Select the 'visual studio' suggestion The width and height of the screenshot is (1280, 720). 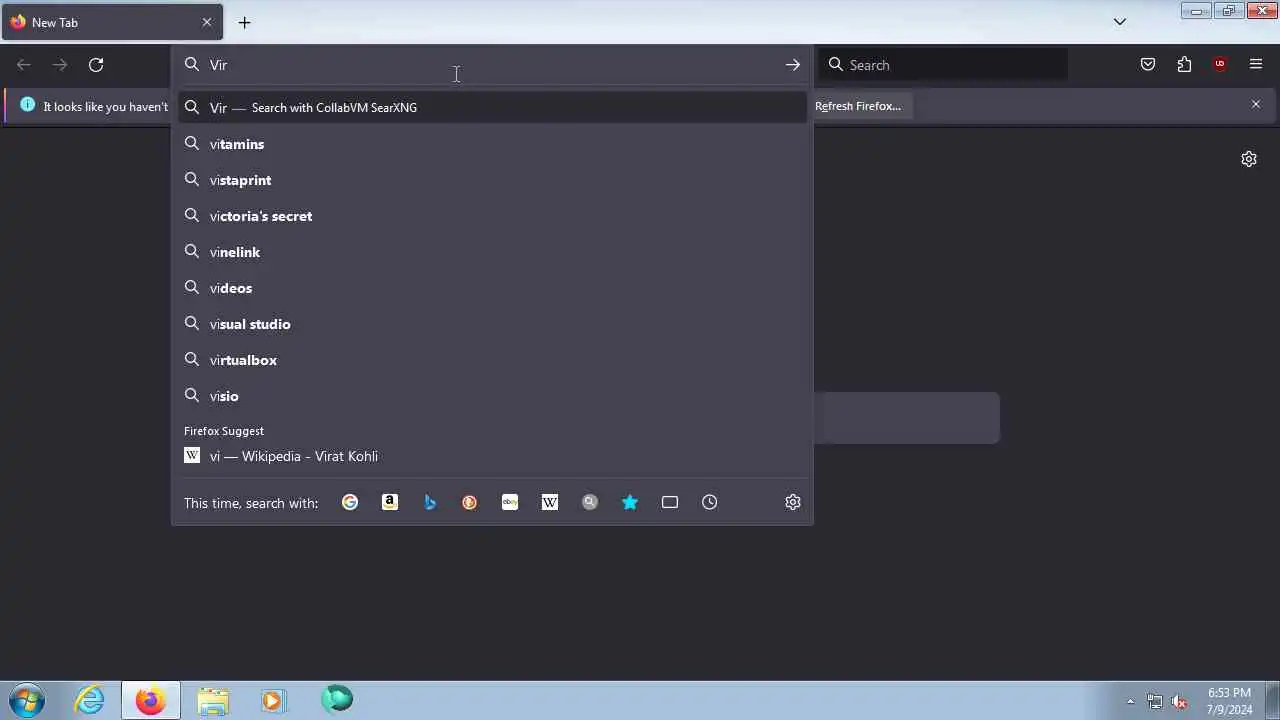tap(493, 324)
